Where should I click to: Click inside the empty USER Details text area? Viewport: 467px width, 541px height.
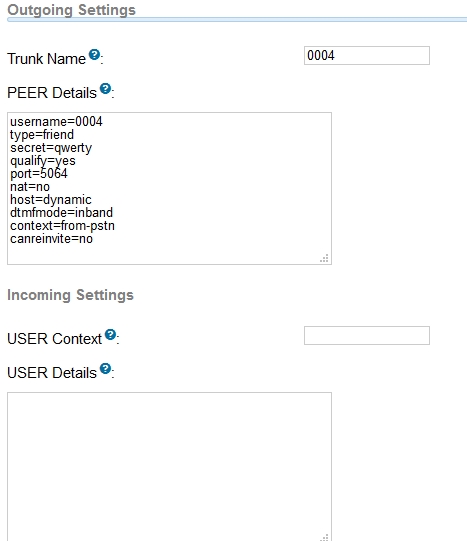pyautogui.click(x=169, y=466)
